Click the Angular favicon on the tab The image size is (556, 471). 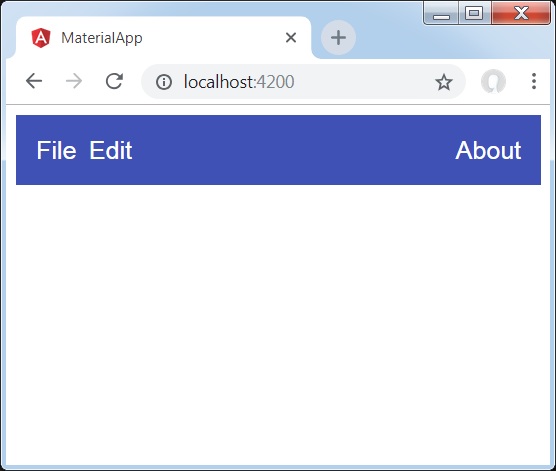pyautogui.click(x=41, y=38)
